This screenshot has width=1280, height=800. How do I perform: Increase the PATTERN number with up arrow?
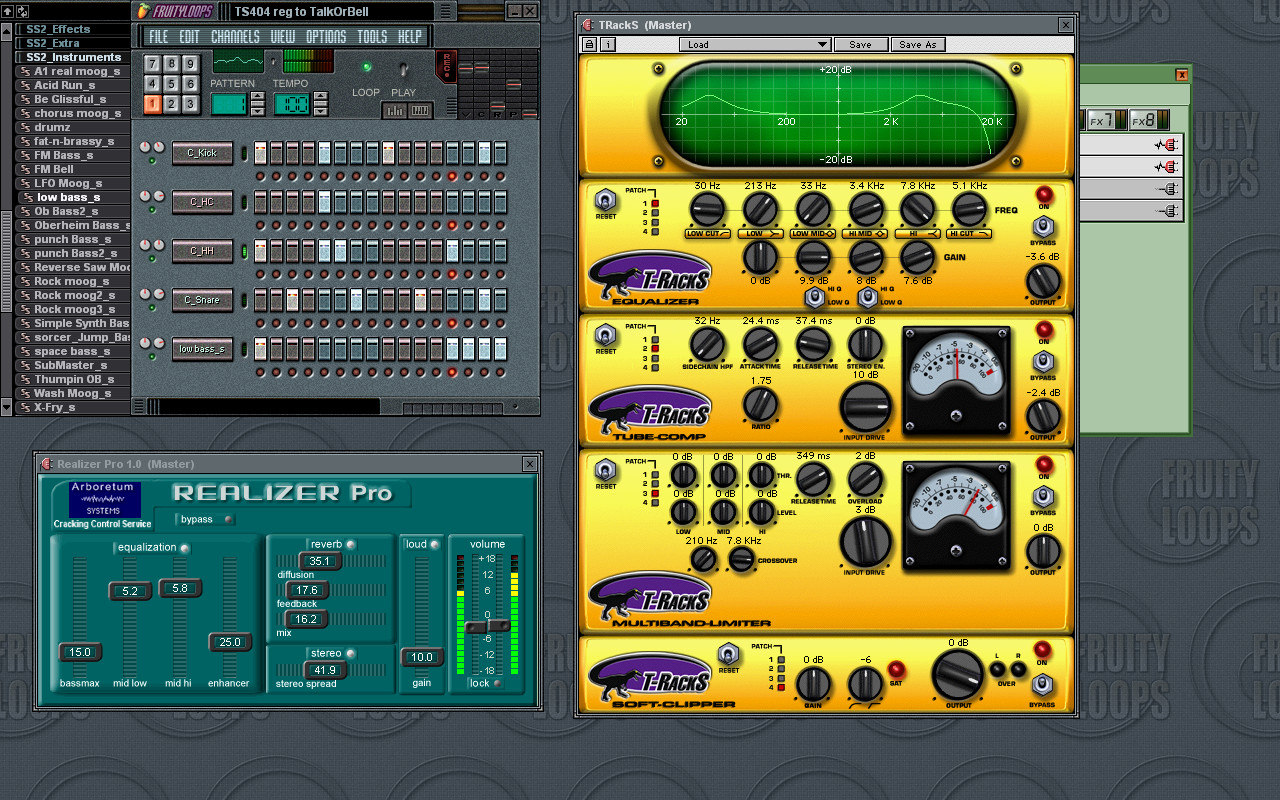coord(257,98)
